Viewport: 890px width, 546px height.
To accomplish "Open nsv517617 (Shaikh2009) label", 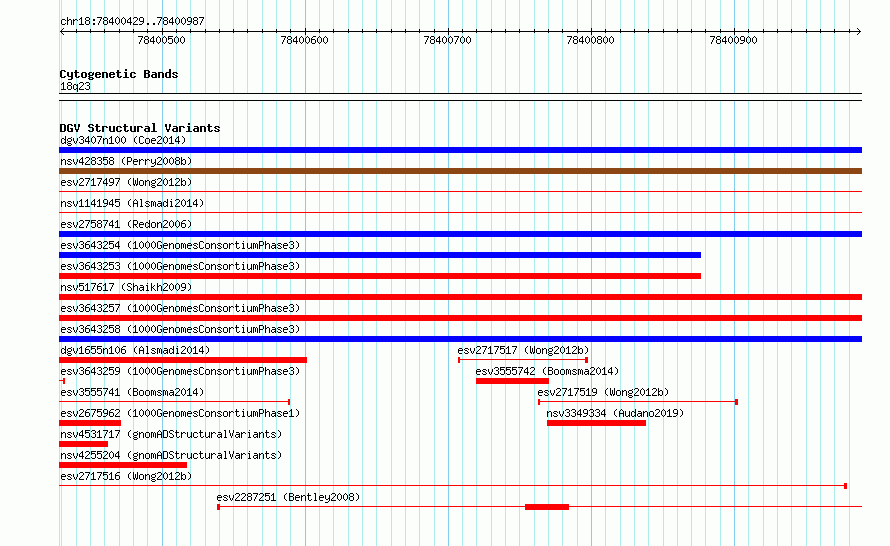I will [x=126, y=287].
